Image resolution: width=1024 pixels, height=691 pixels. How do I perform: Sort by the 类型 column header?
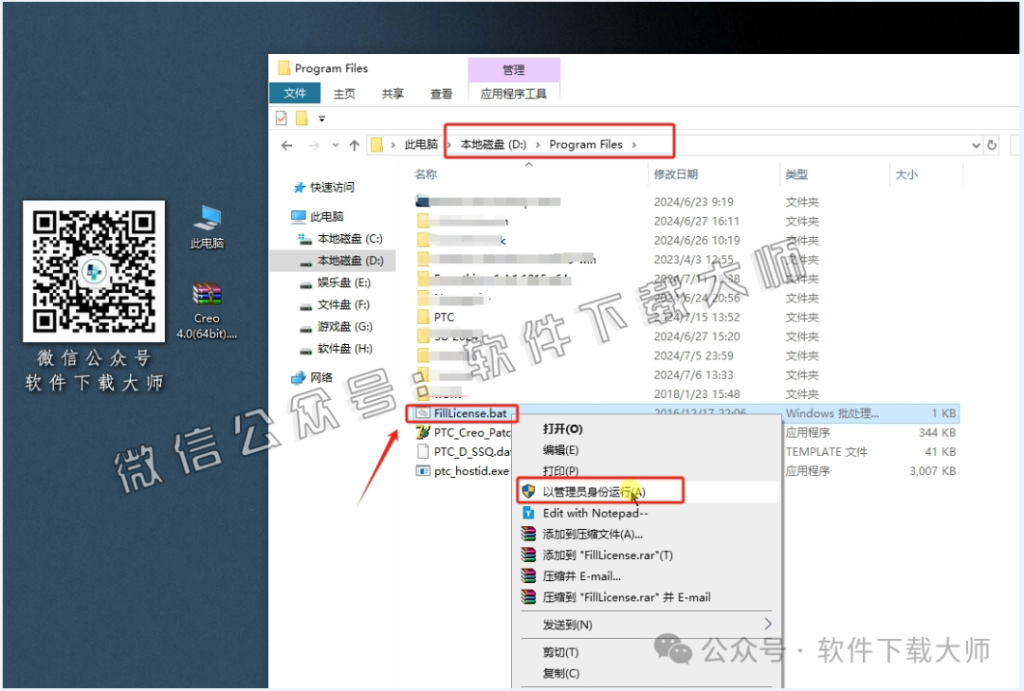coord(796,174)
